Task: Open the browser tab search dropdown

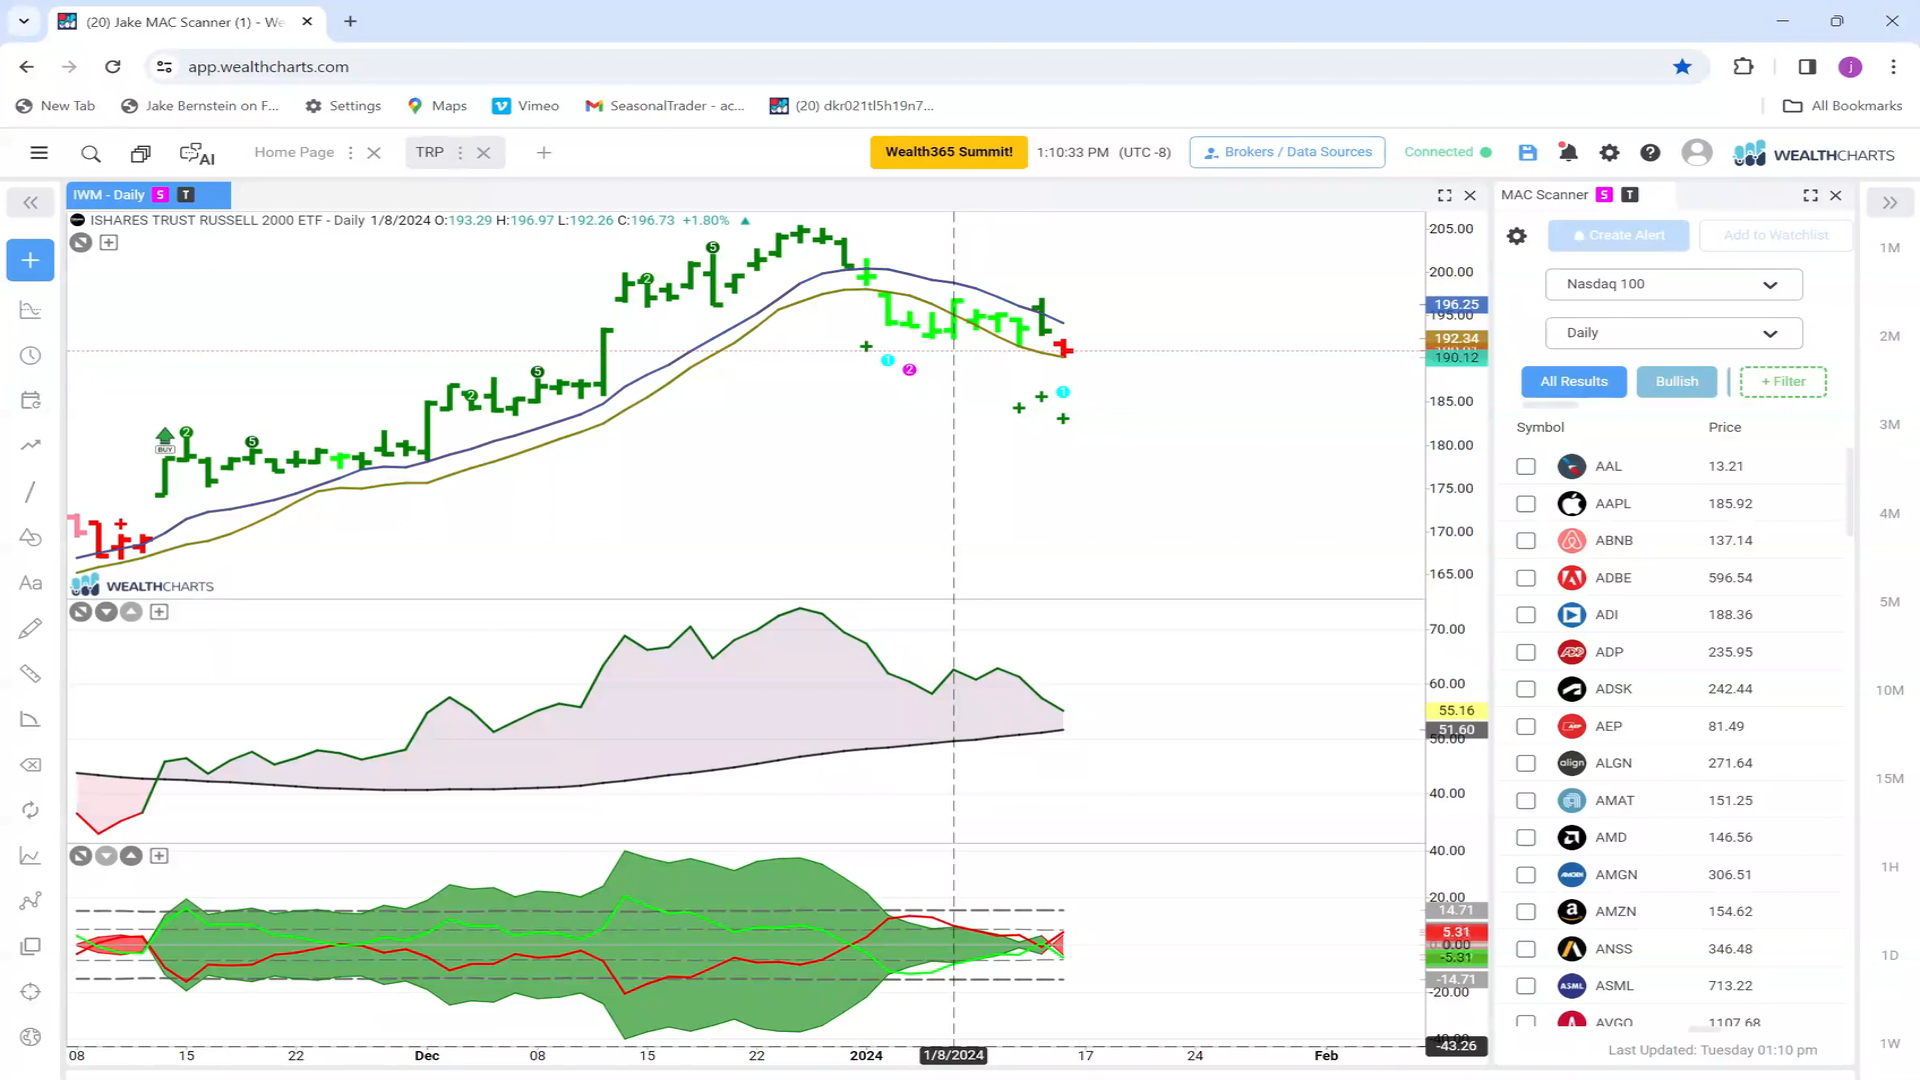Action: click(24, 21)
